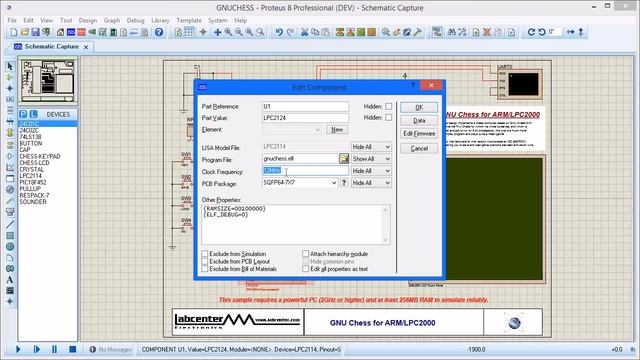
Task: Enable Exclude from PCB Layout checkbox
Action: pos(205,261)
